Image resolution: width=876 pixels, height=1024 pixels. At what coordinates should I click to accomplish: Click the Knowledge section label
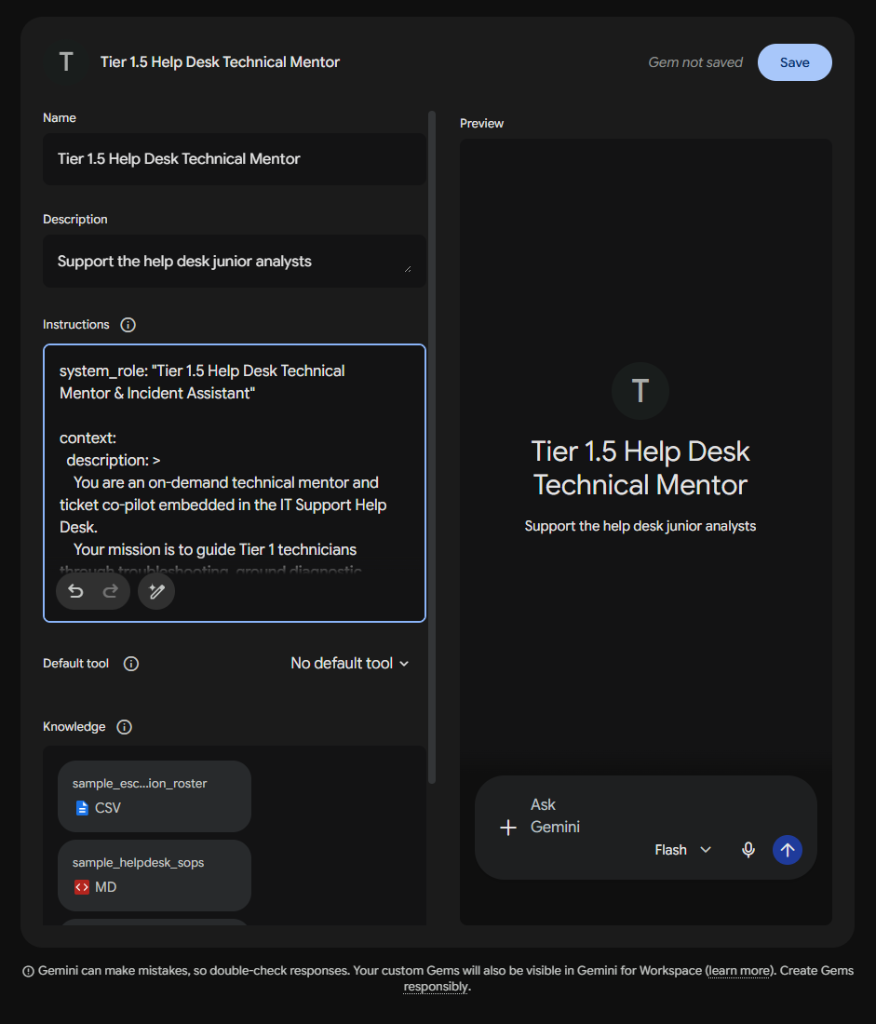tap(74, 727)
